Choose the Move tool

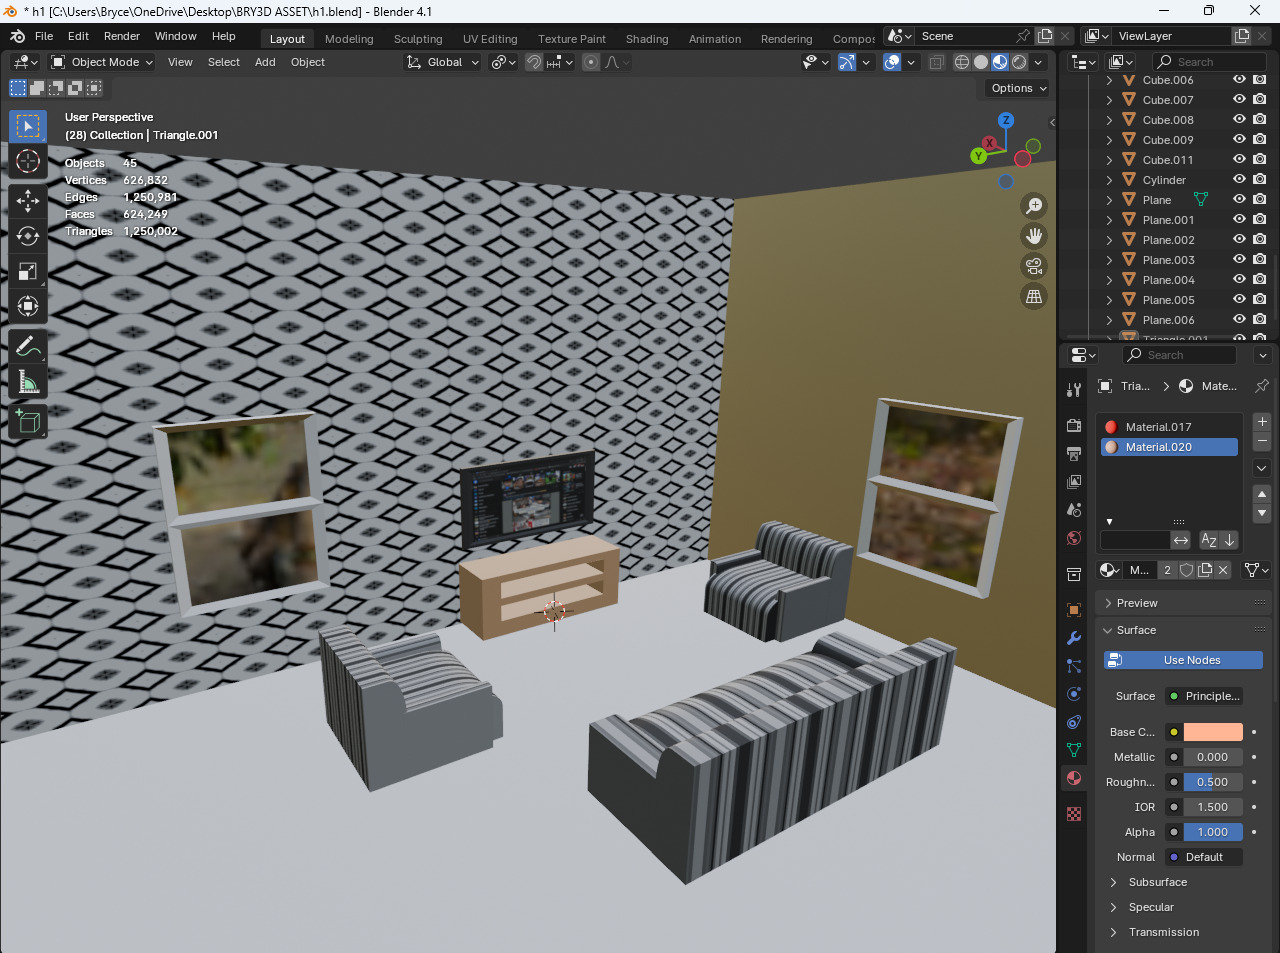pyautogui.click(x=28, y=200)
